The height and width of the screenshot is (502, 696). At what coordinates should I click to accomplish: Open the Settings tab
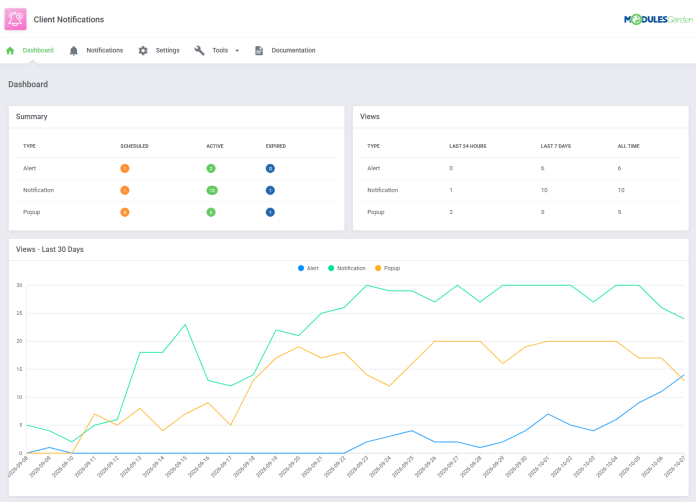[159, 51]
